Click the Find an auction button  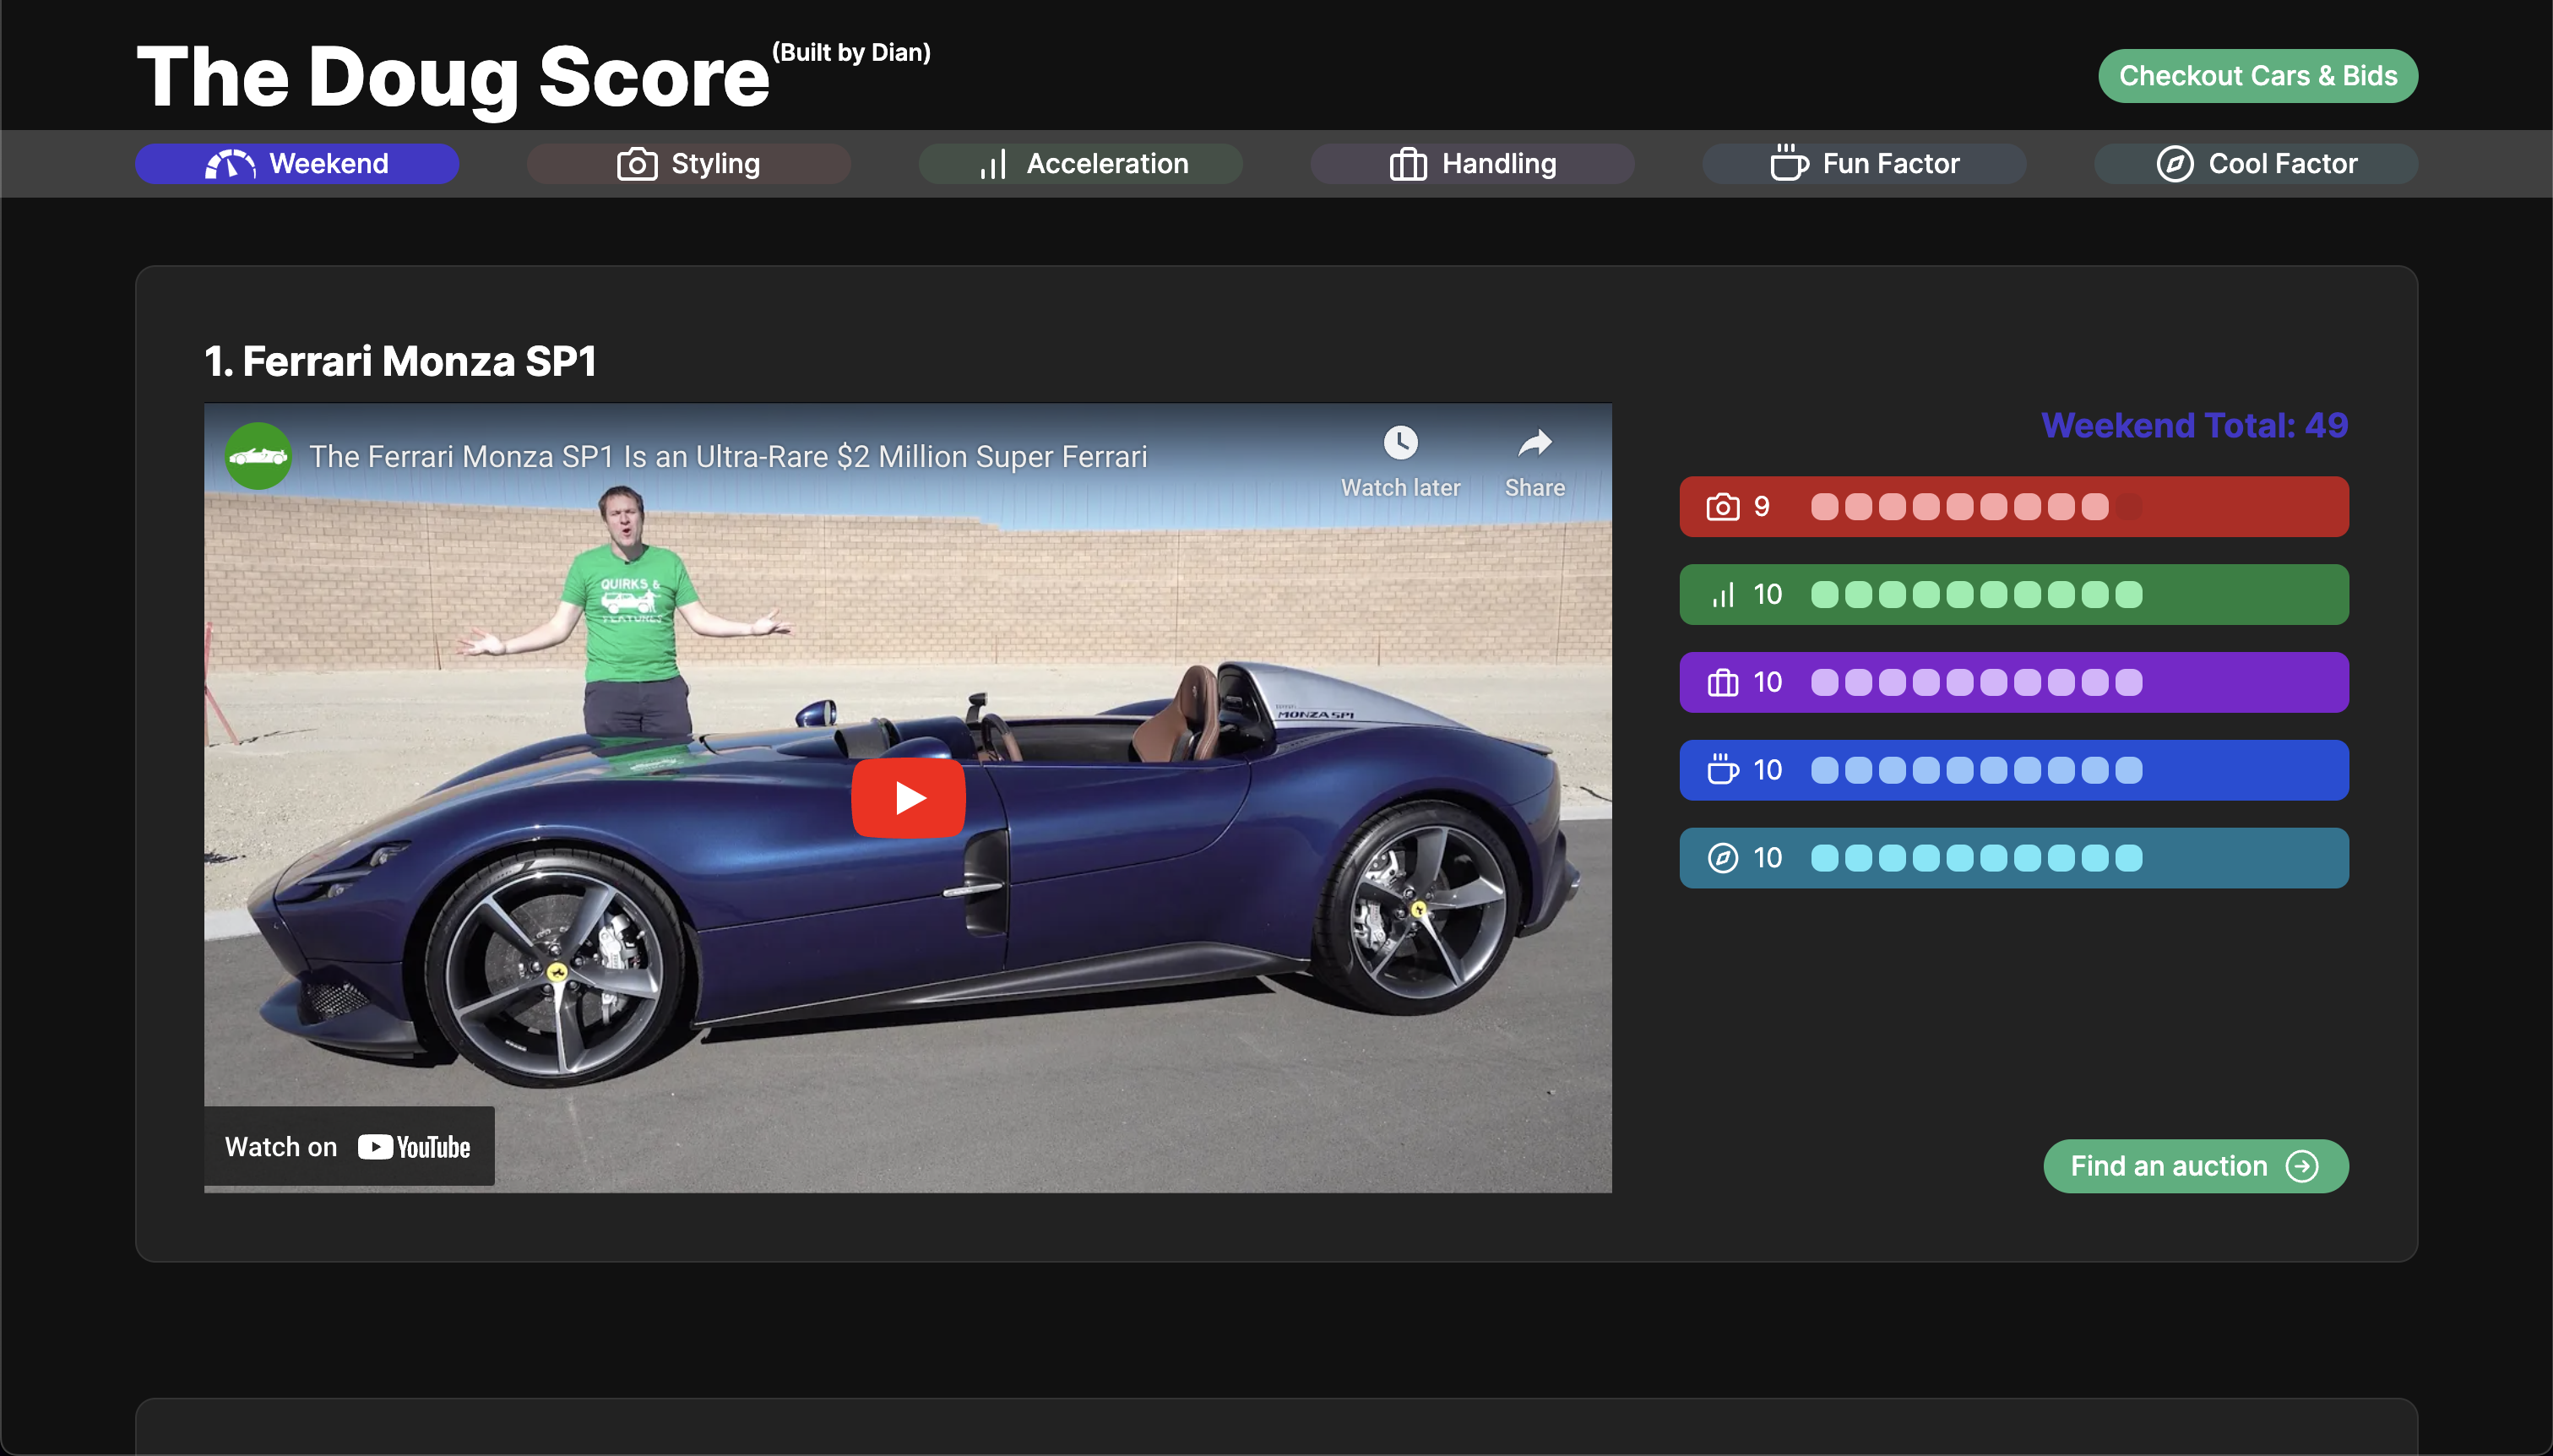pos(2195,1165)
